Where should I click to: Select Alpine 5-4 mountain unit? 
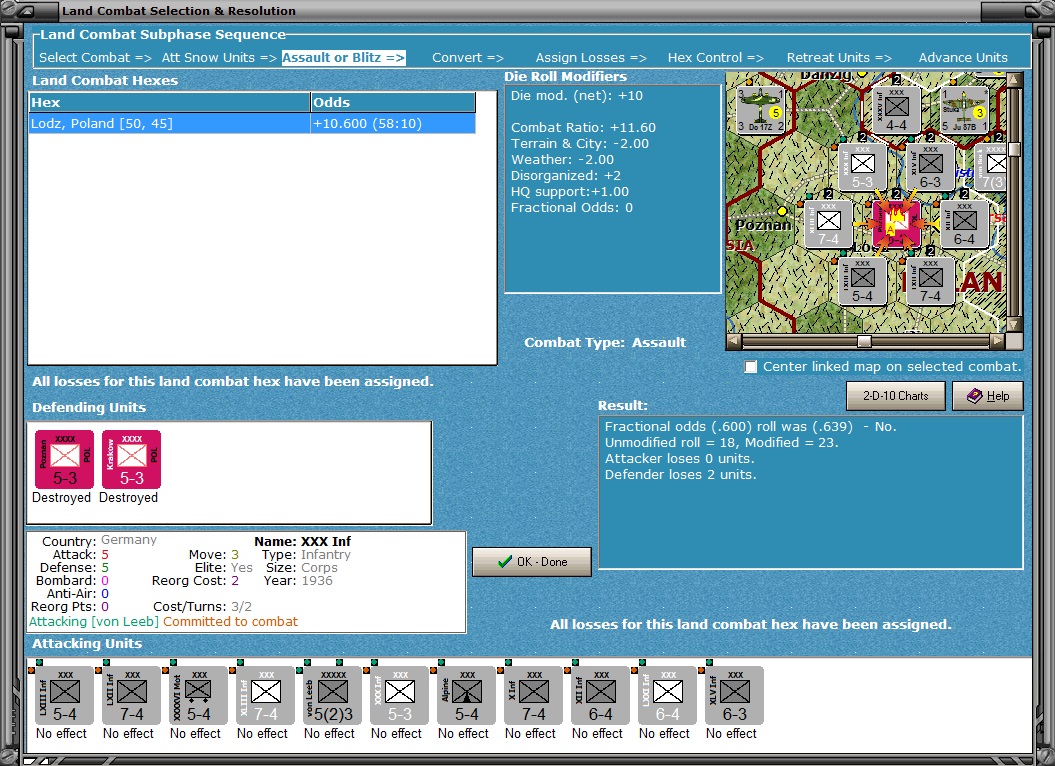click(466, 695)
